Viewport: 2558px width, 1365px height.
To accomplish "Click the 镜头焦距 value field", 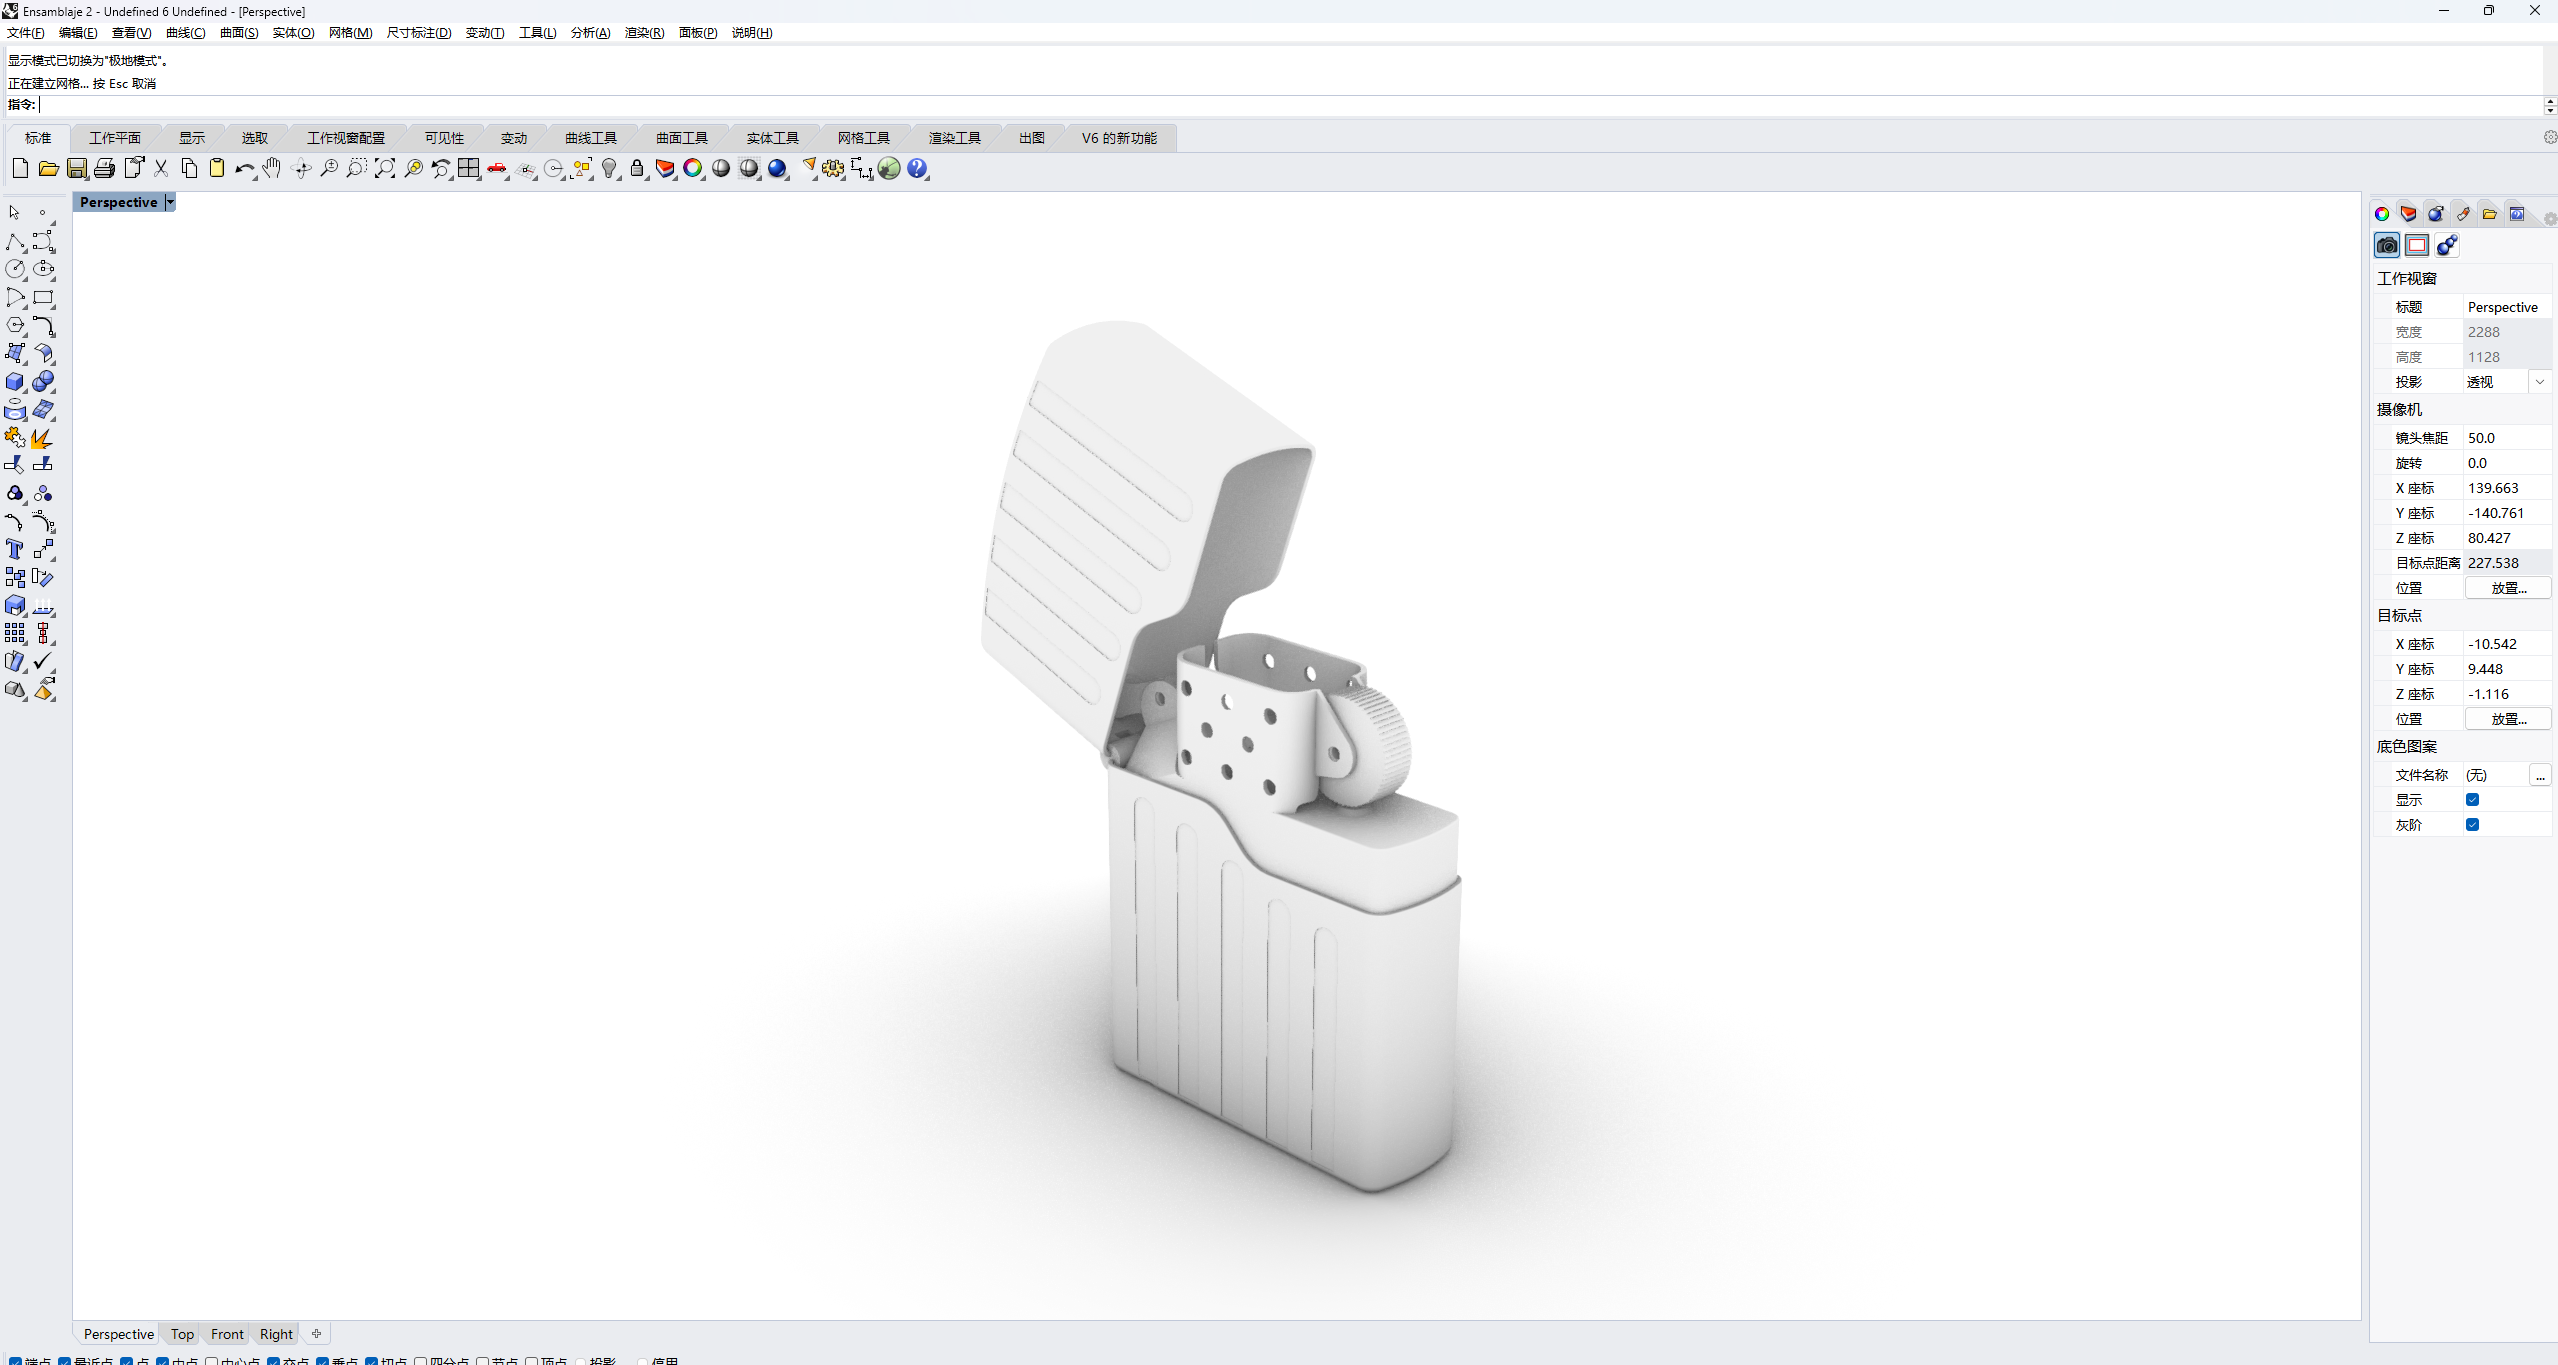I will coord(2507,438).
